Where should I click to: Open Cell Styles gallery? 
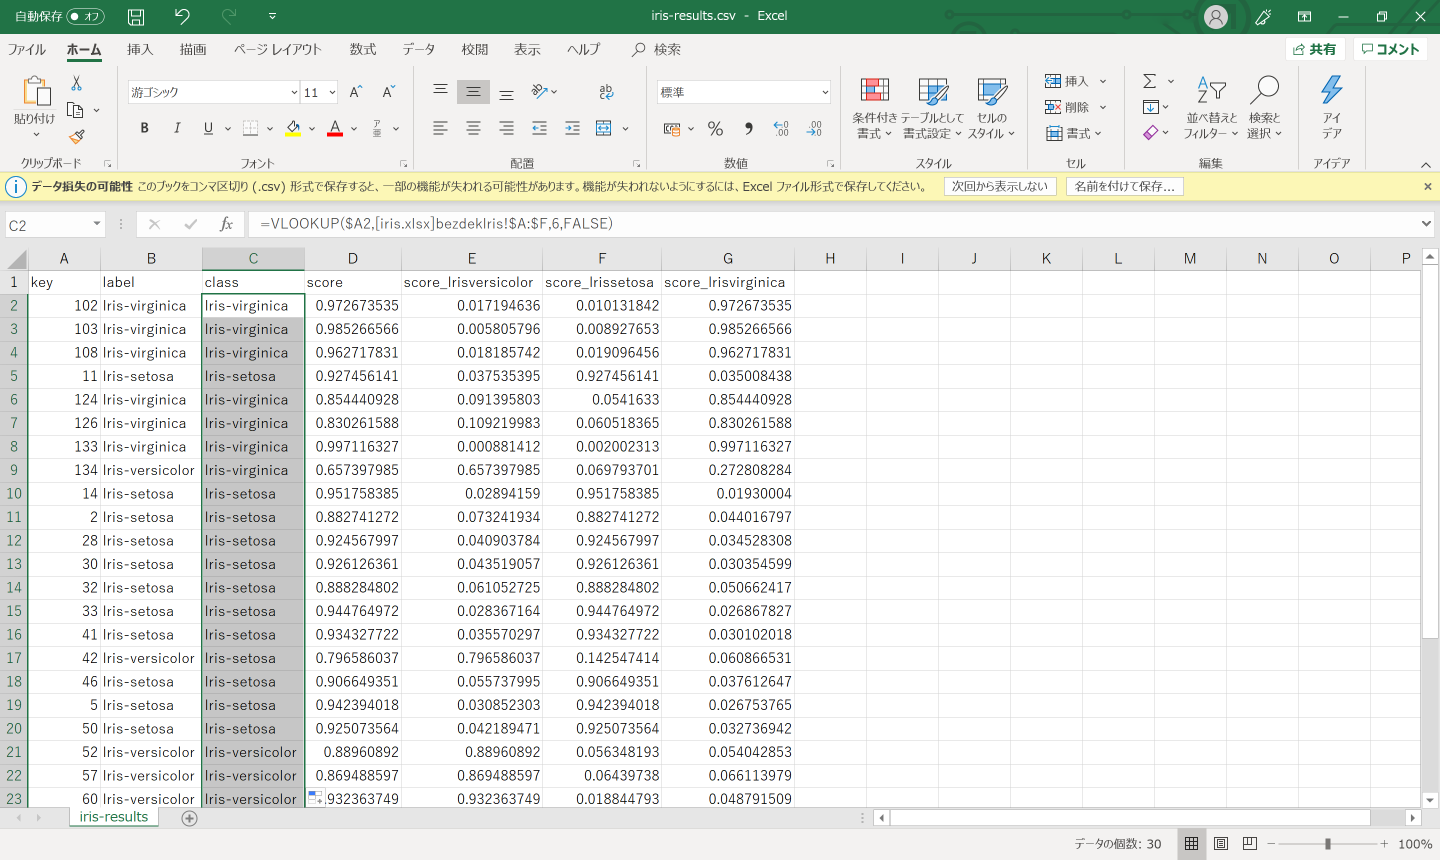click(991, 108)
